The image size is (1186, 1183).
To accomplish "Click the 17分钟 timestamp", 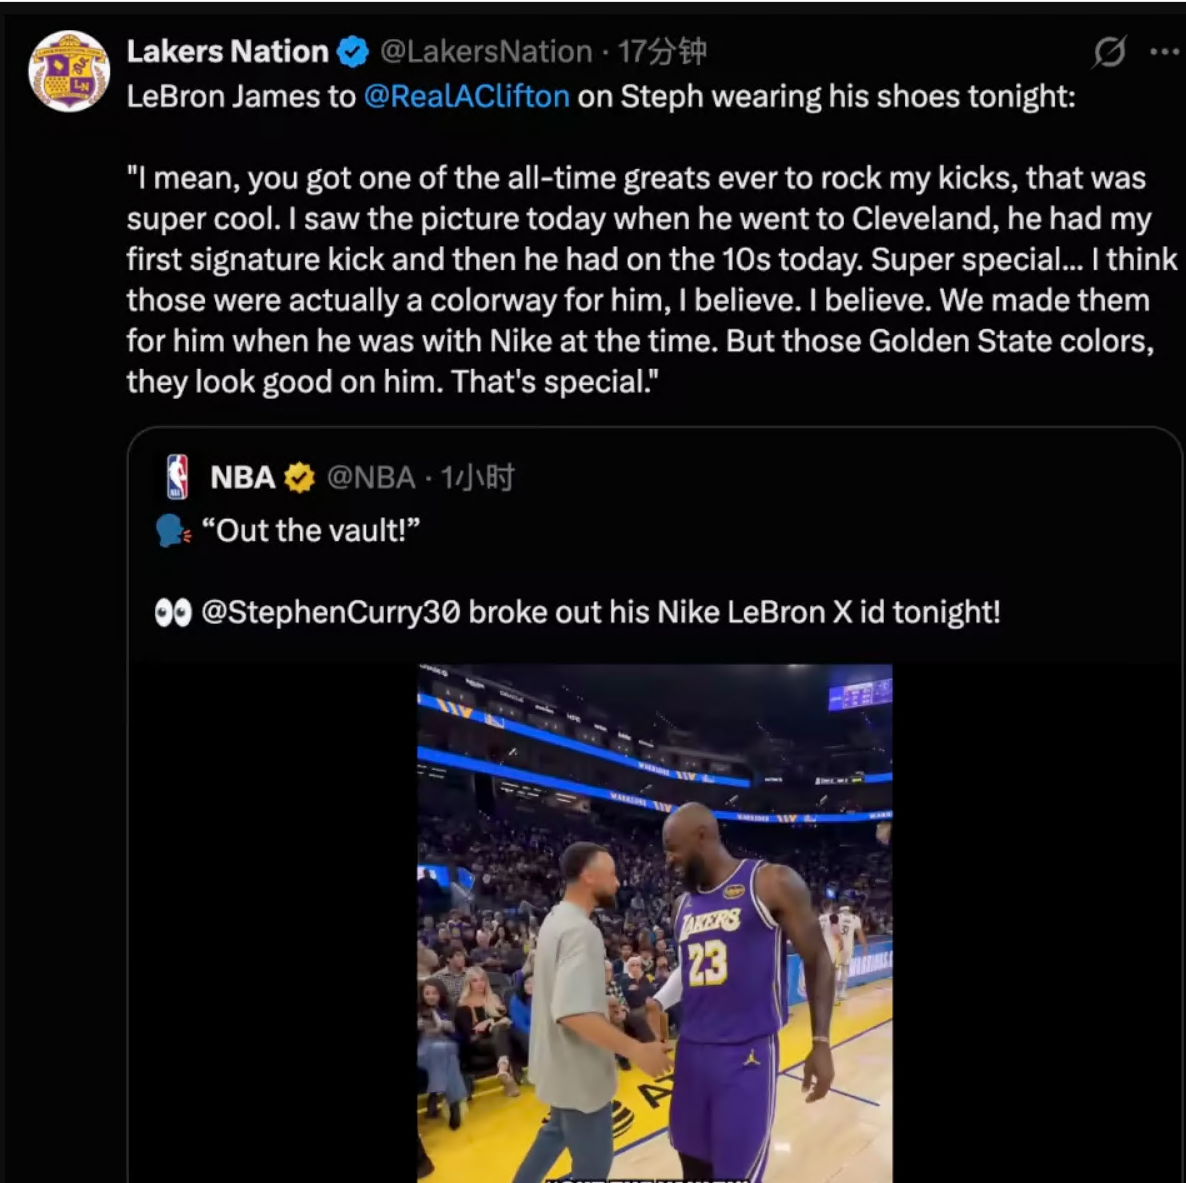I will point(662,51).
